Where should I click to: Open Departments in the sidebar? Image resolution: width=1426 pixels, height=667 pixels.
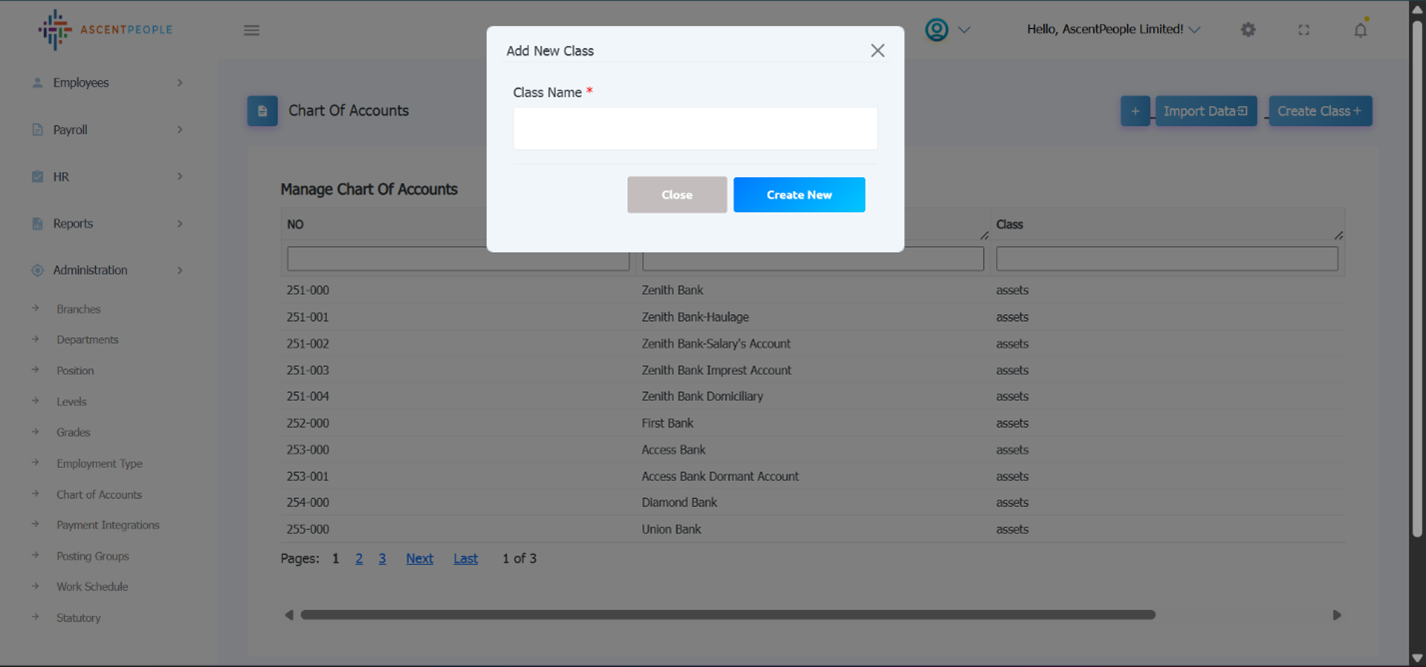87,340
